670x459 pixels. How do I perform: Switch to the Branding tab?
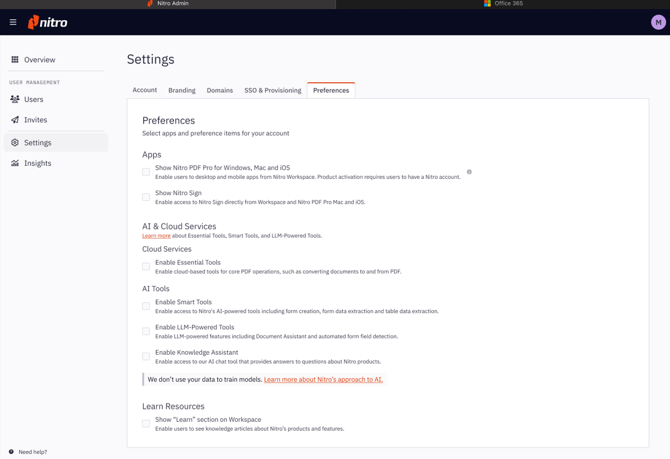click(182, 90)
